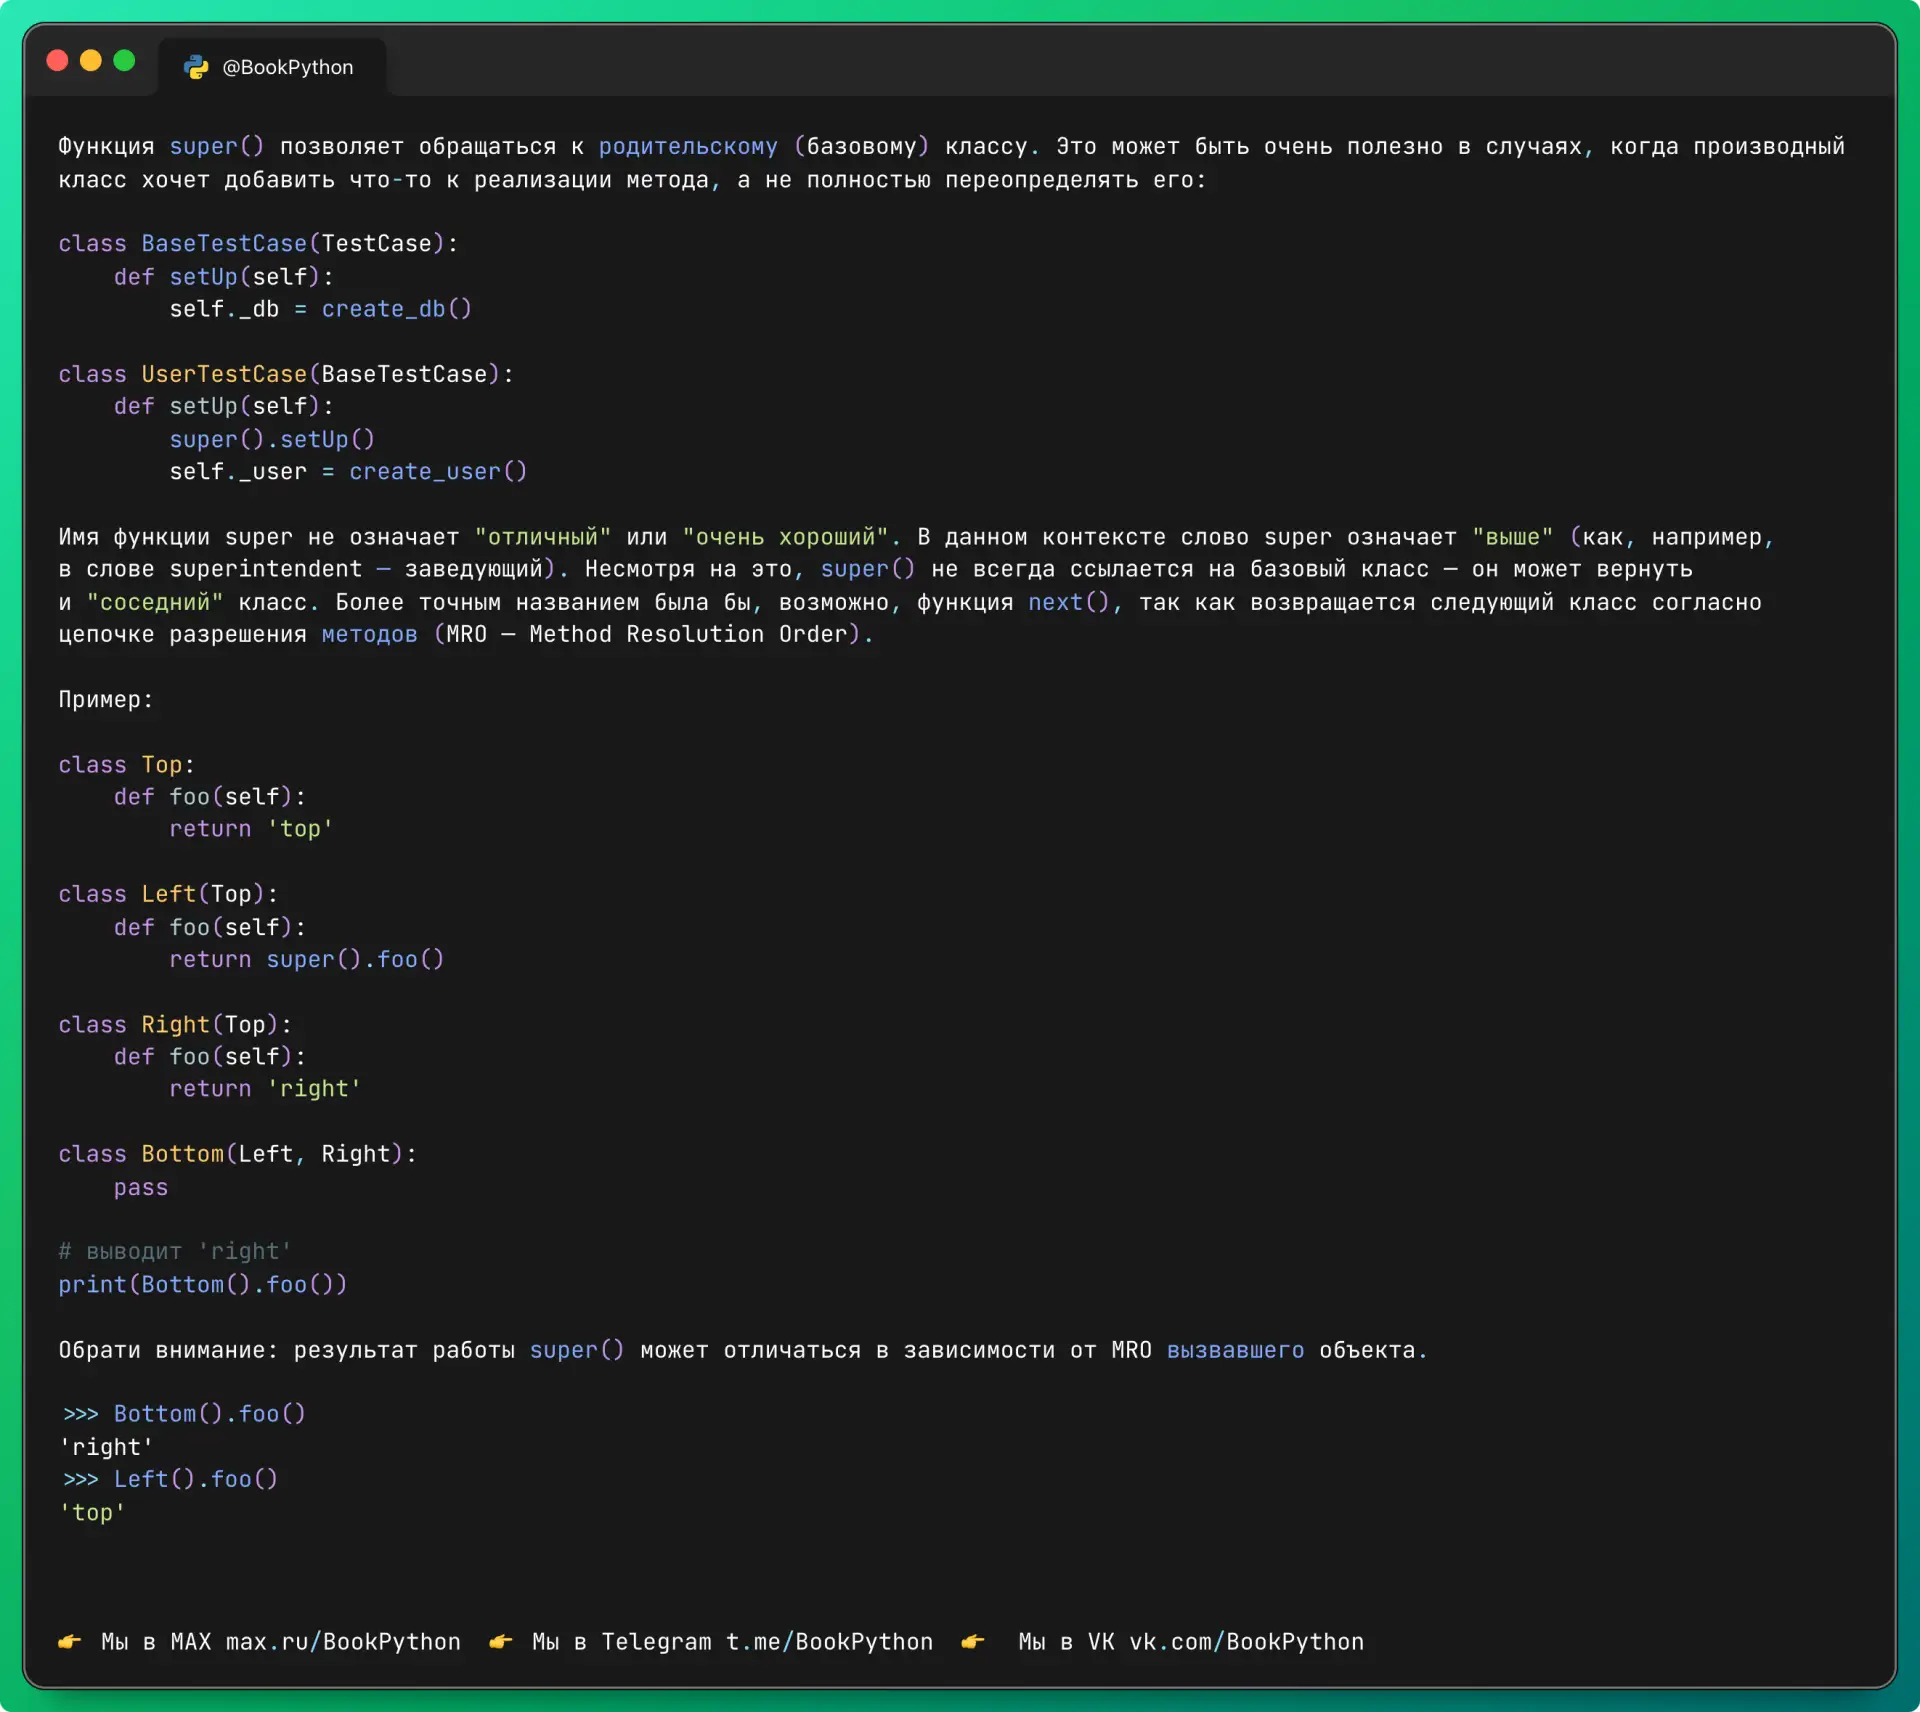Open the t.me/BookPython Telegram link

click(829, 1642)
